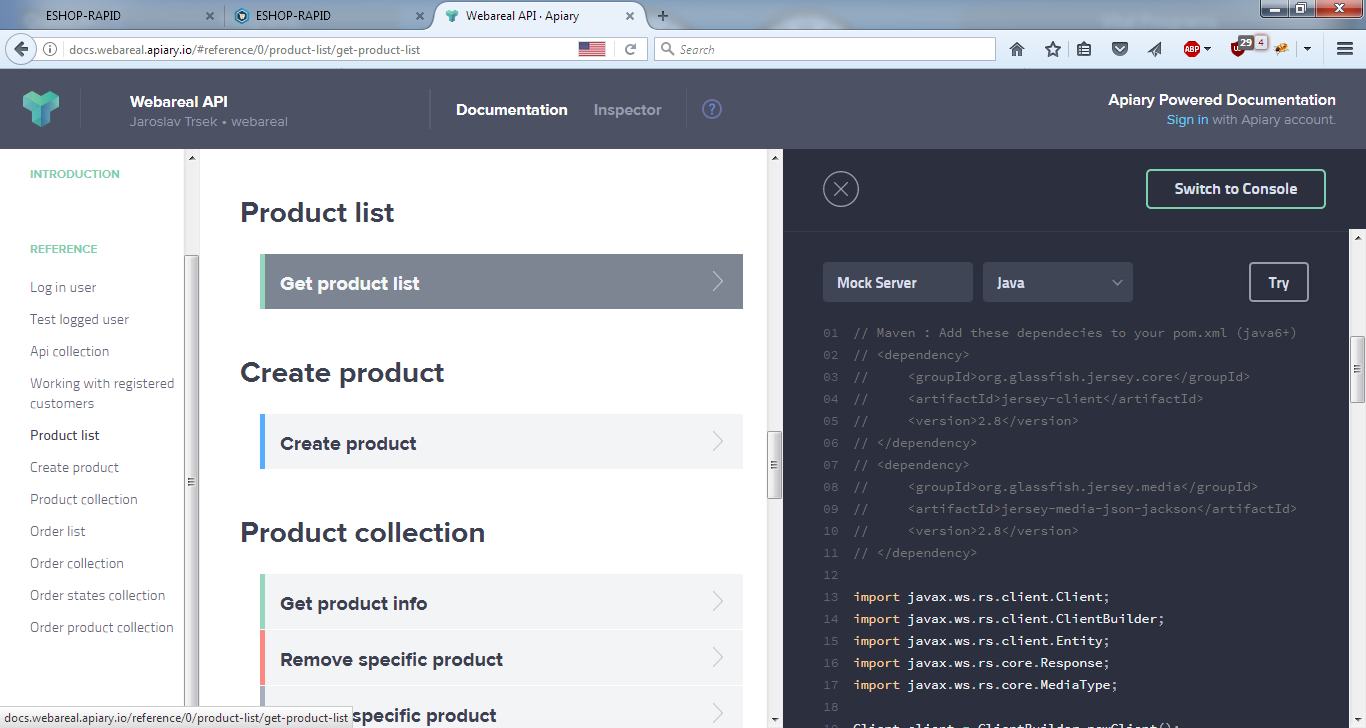This screenshot has width=1366, height=728.
Task: Click the Try button
Action: [x=1279, y=283]
